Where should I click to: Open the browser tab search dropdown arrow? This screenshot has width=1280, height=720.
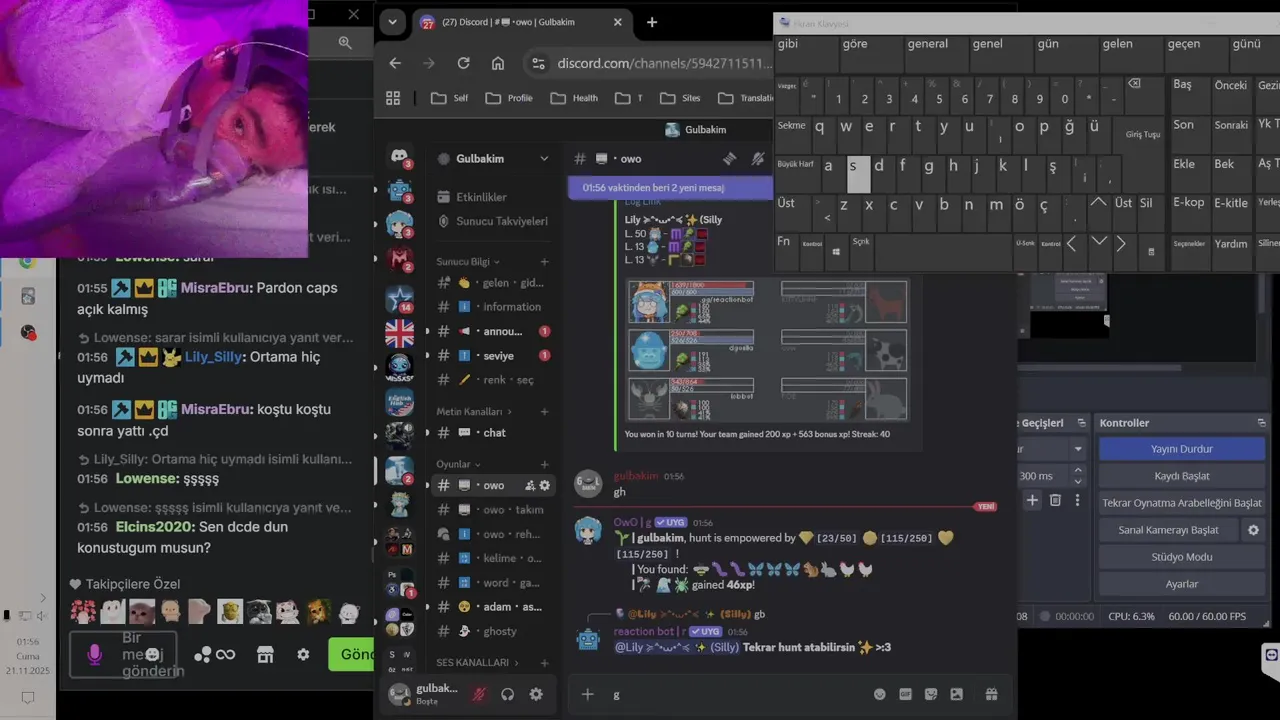point(392,22)
